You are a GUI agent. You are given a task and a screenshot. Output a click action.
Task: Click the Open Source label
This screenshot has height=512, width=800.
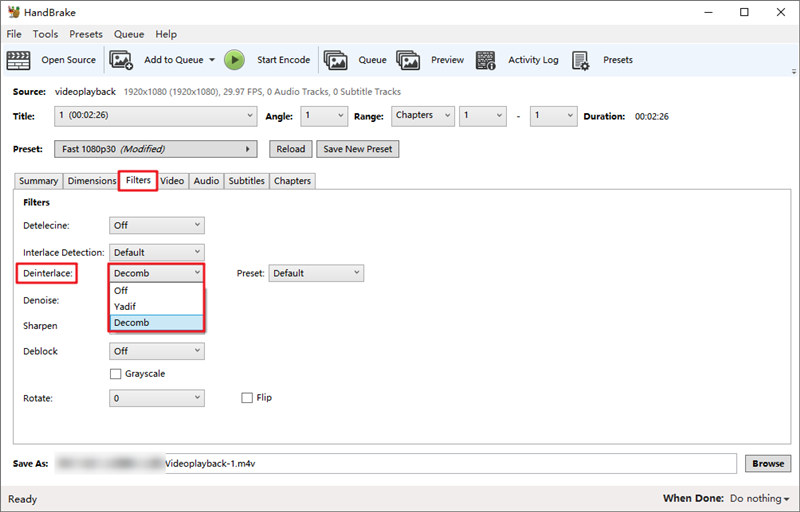68,60
